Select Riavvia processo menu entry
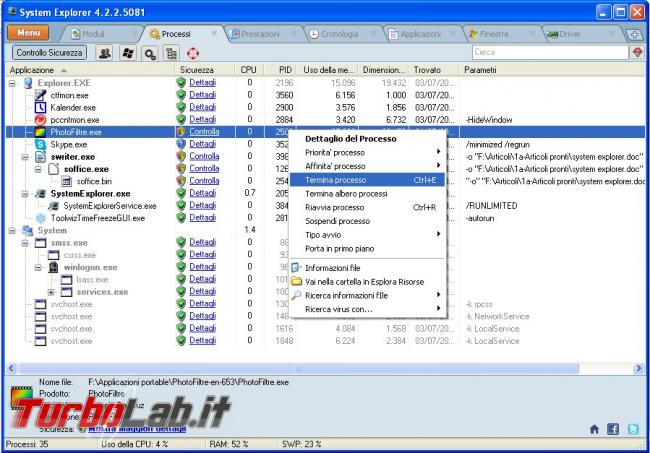The height and width of the screenshot is (453, 650). click(367, 207)
